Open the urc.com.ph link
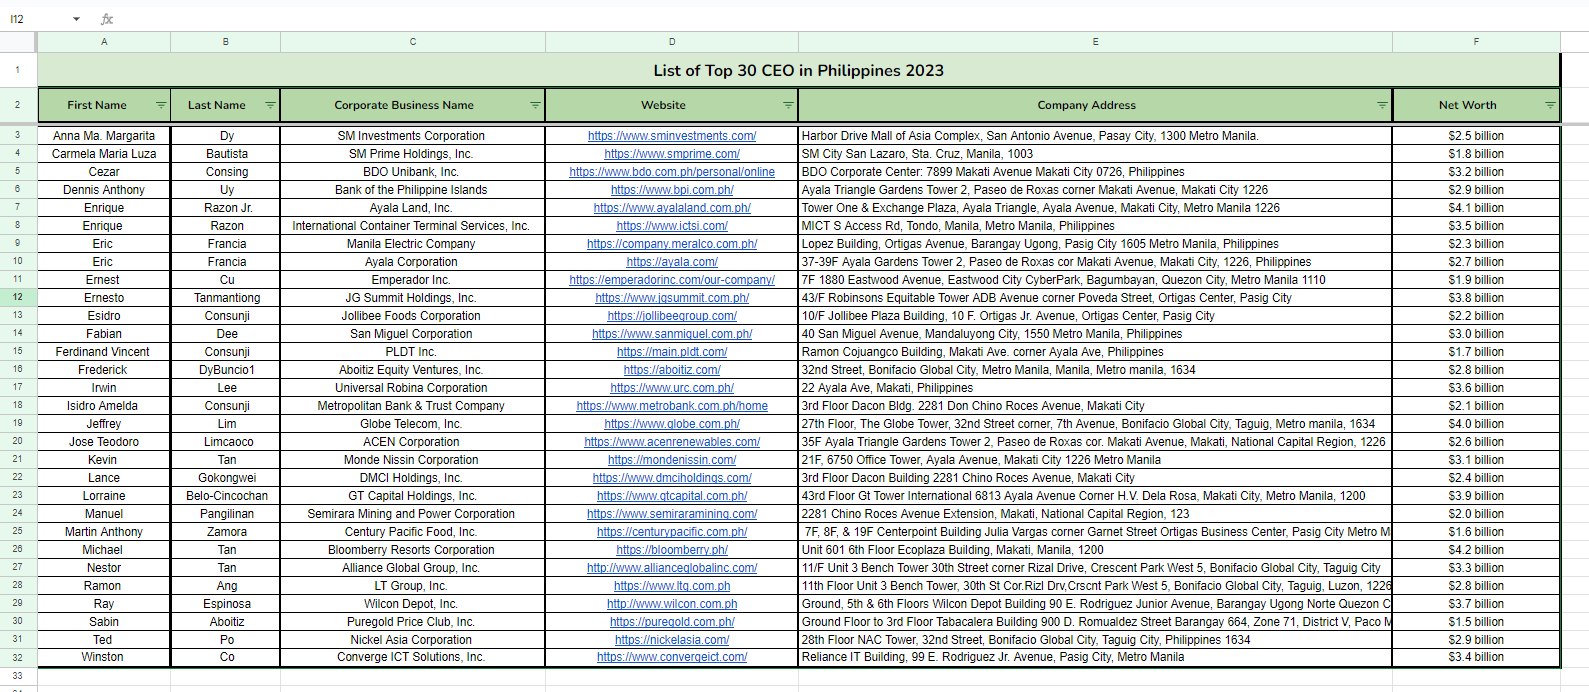The height and width of the screenshot is (692, 1589). pos(672,388)
